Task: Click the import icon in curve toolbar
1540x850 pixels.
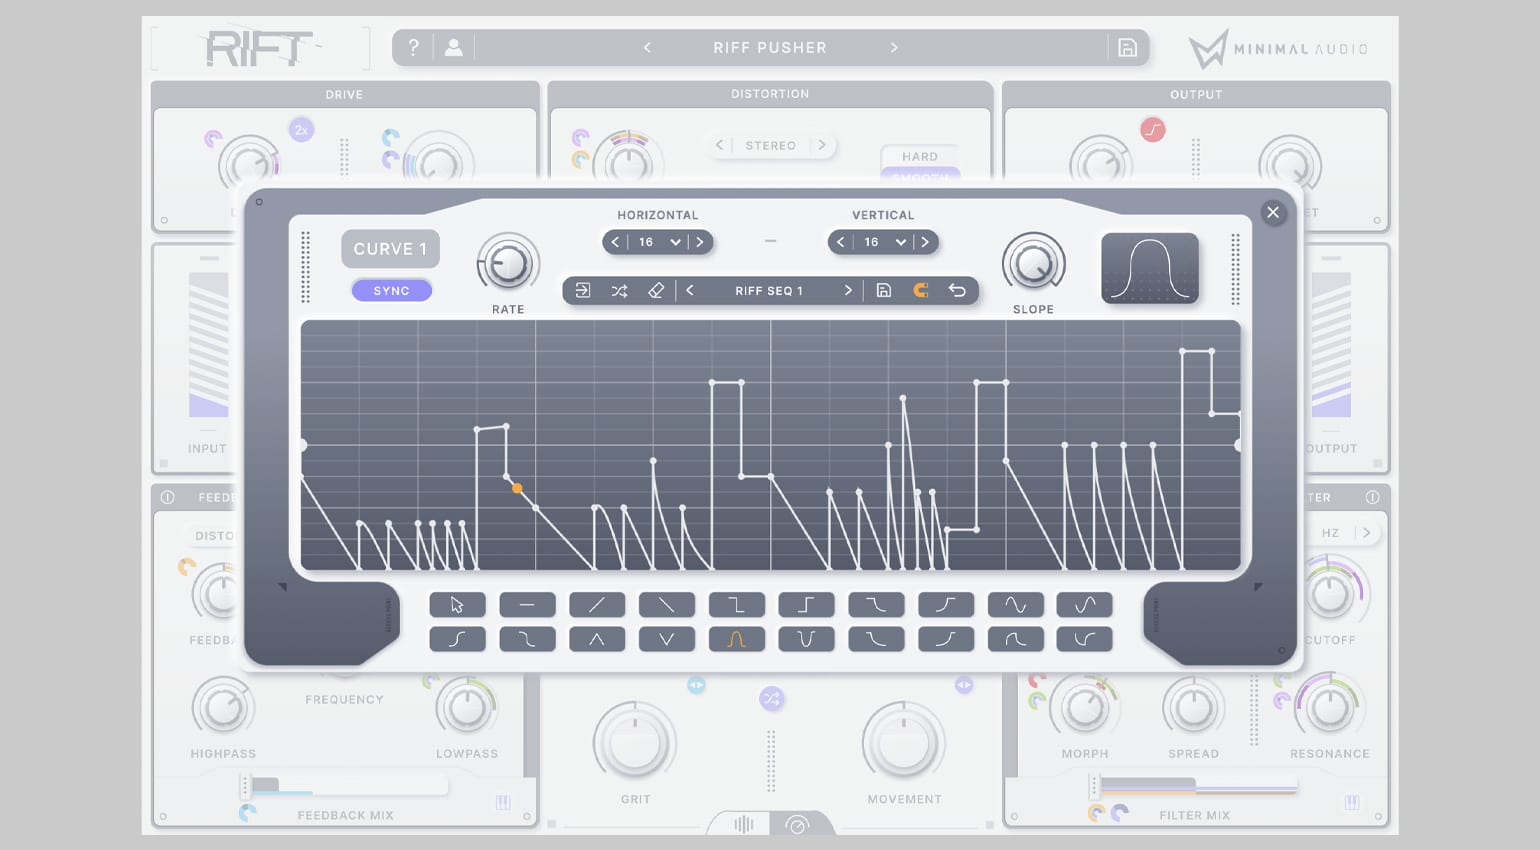Action: point(583,291)
